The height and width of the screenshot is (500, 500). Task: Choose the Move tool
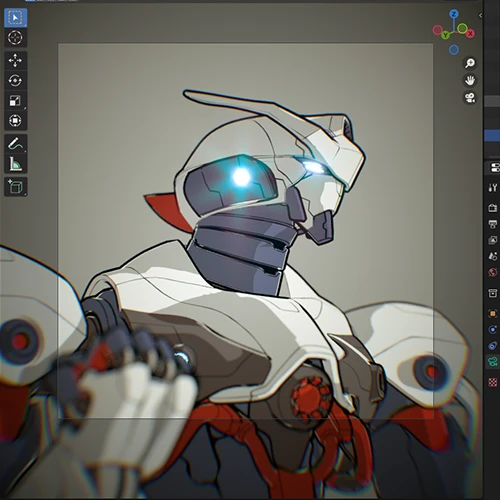point(15,61)
